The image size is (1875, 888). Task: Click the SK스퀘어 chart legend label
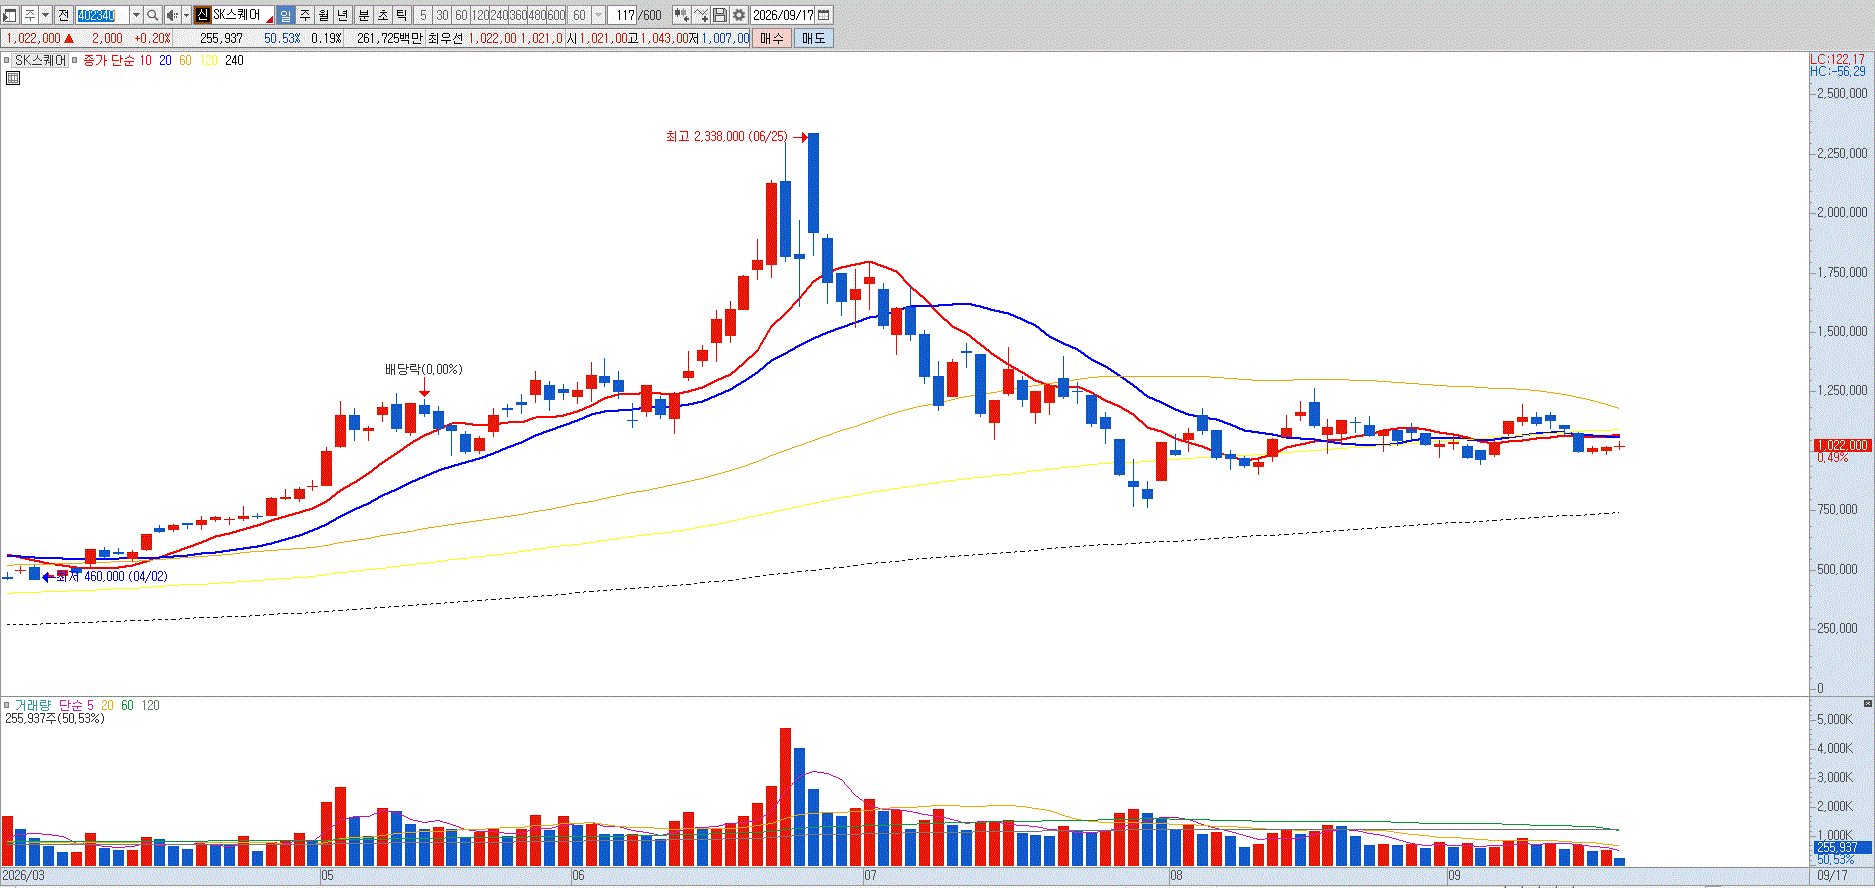[40, 60]
